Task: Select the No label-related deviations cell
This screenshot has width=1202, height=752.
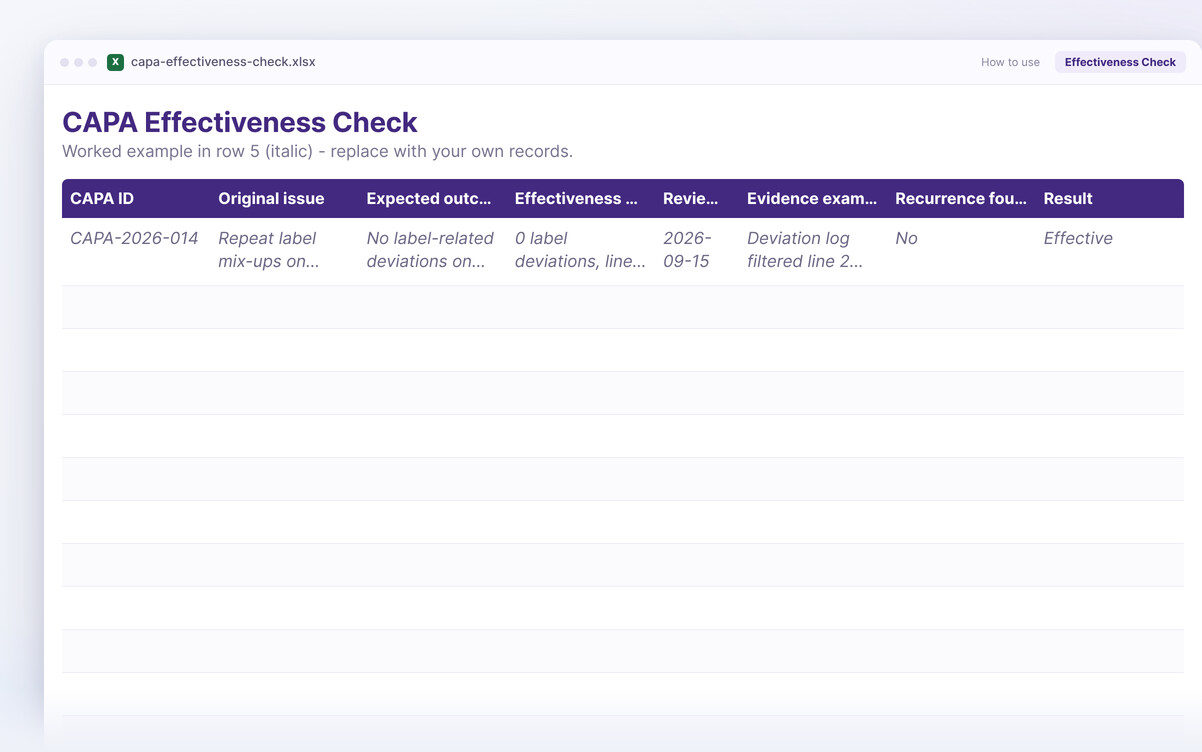Action: point(432,251)
